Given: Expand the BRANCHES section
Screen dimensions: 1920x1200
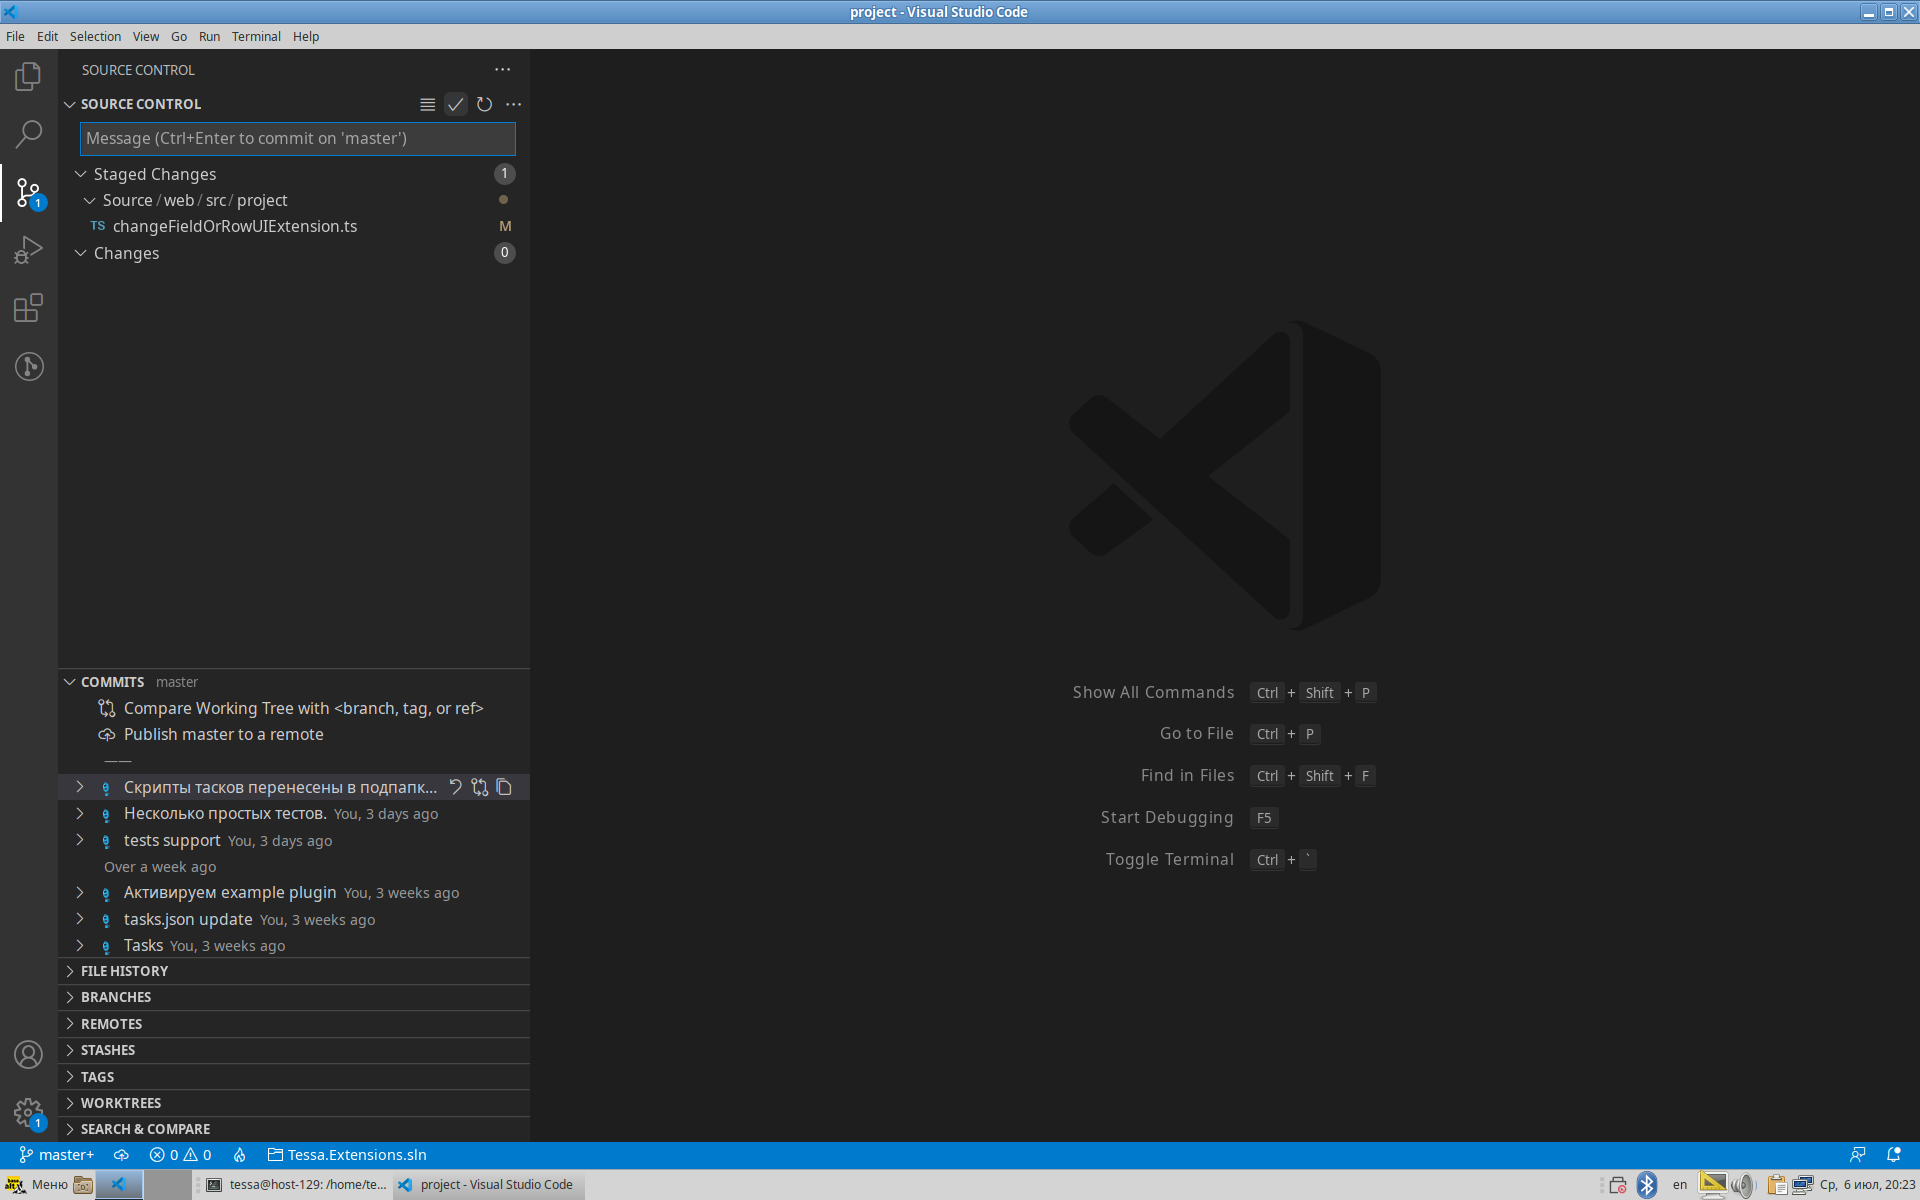Looking at the screenshot, I should 116,997.
